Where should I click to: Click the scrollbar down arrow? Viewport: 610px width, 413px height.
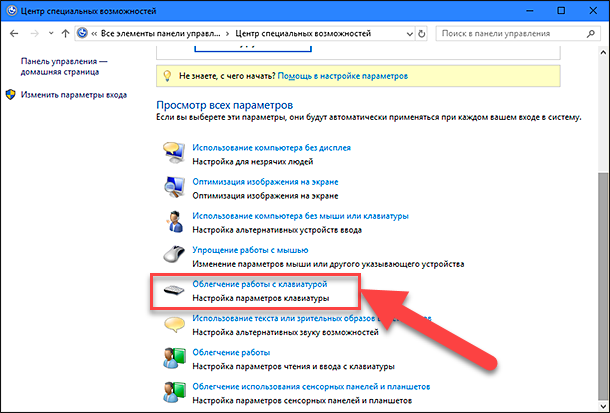[603, 407]
